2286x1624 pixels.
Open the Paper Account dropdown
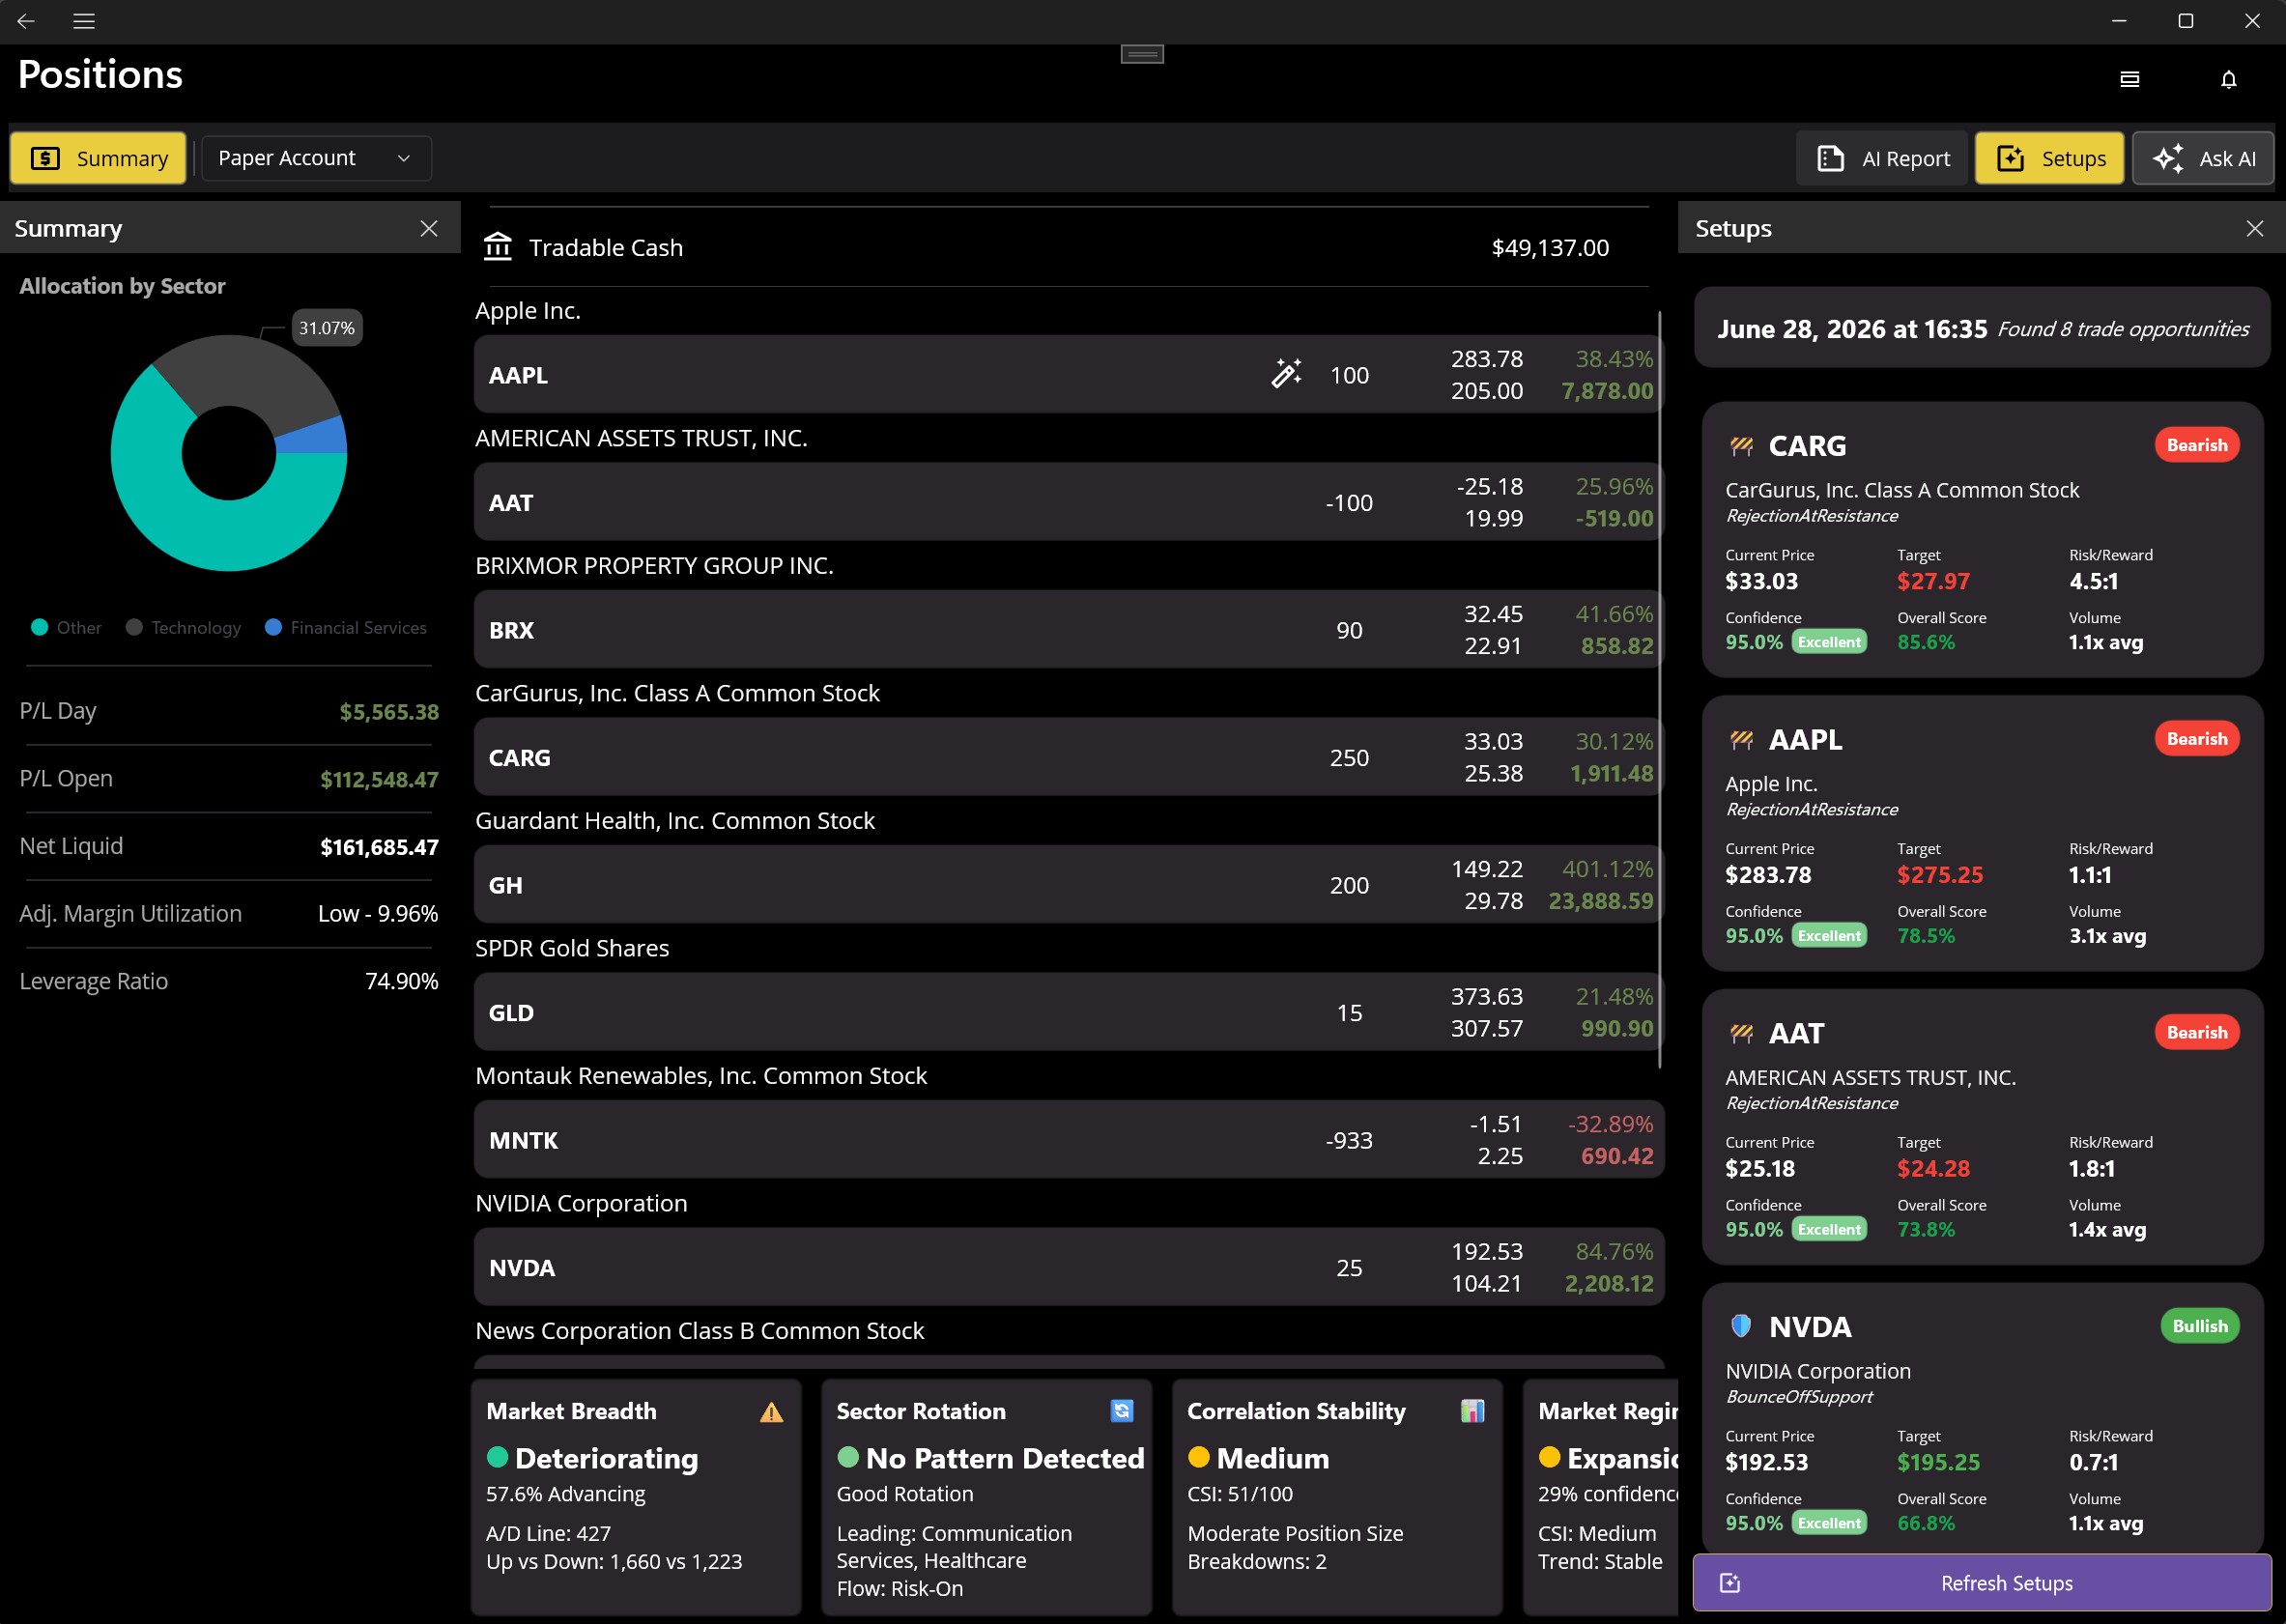[316, 158]
